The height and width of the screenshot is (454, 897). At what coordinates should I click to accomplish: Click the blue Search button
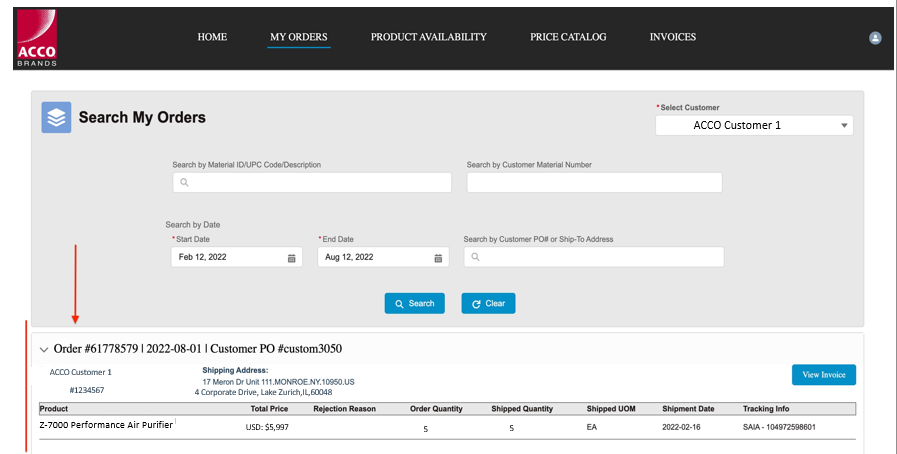415,304
